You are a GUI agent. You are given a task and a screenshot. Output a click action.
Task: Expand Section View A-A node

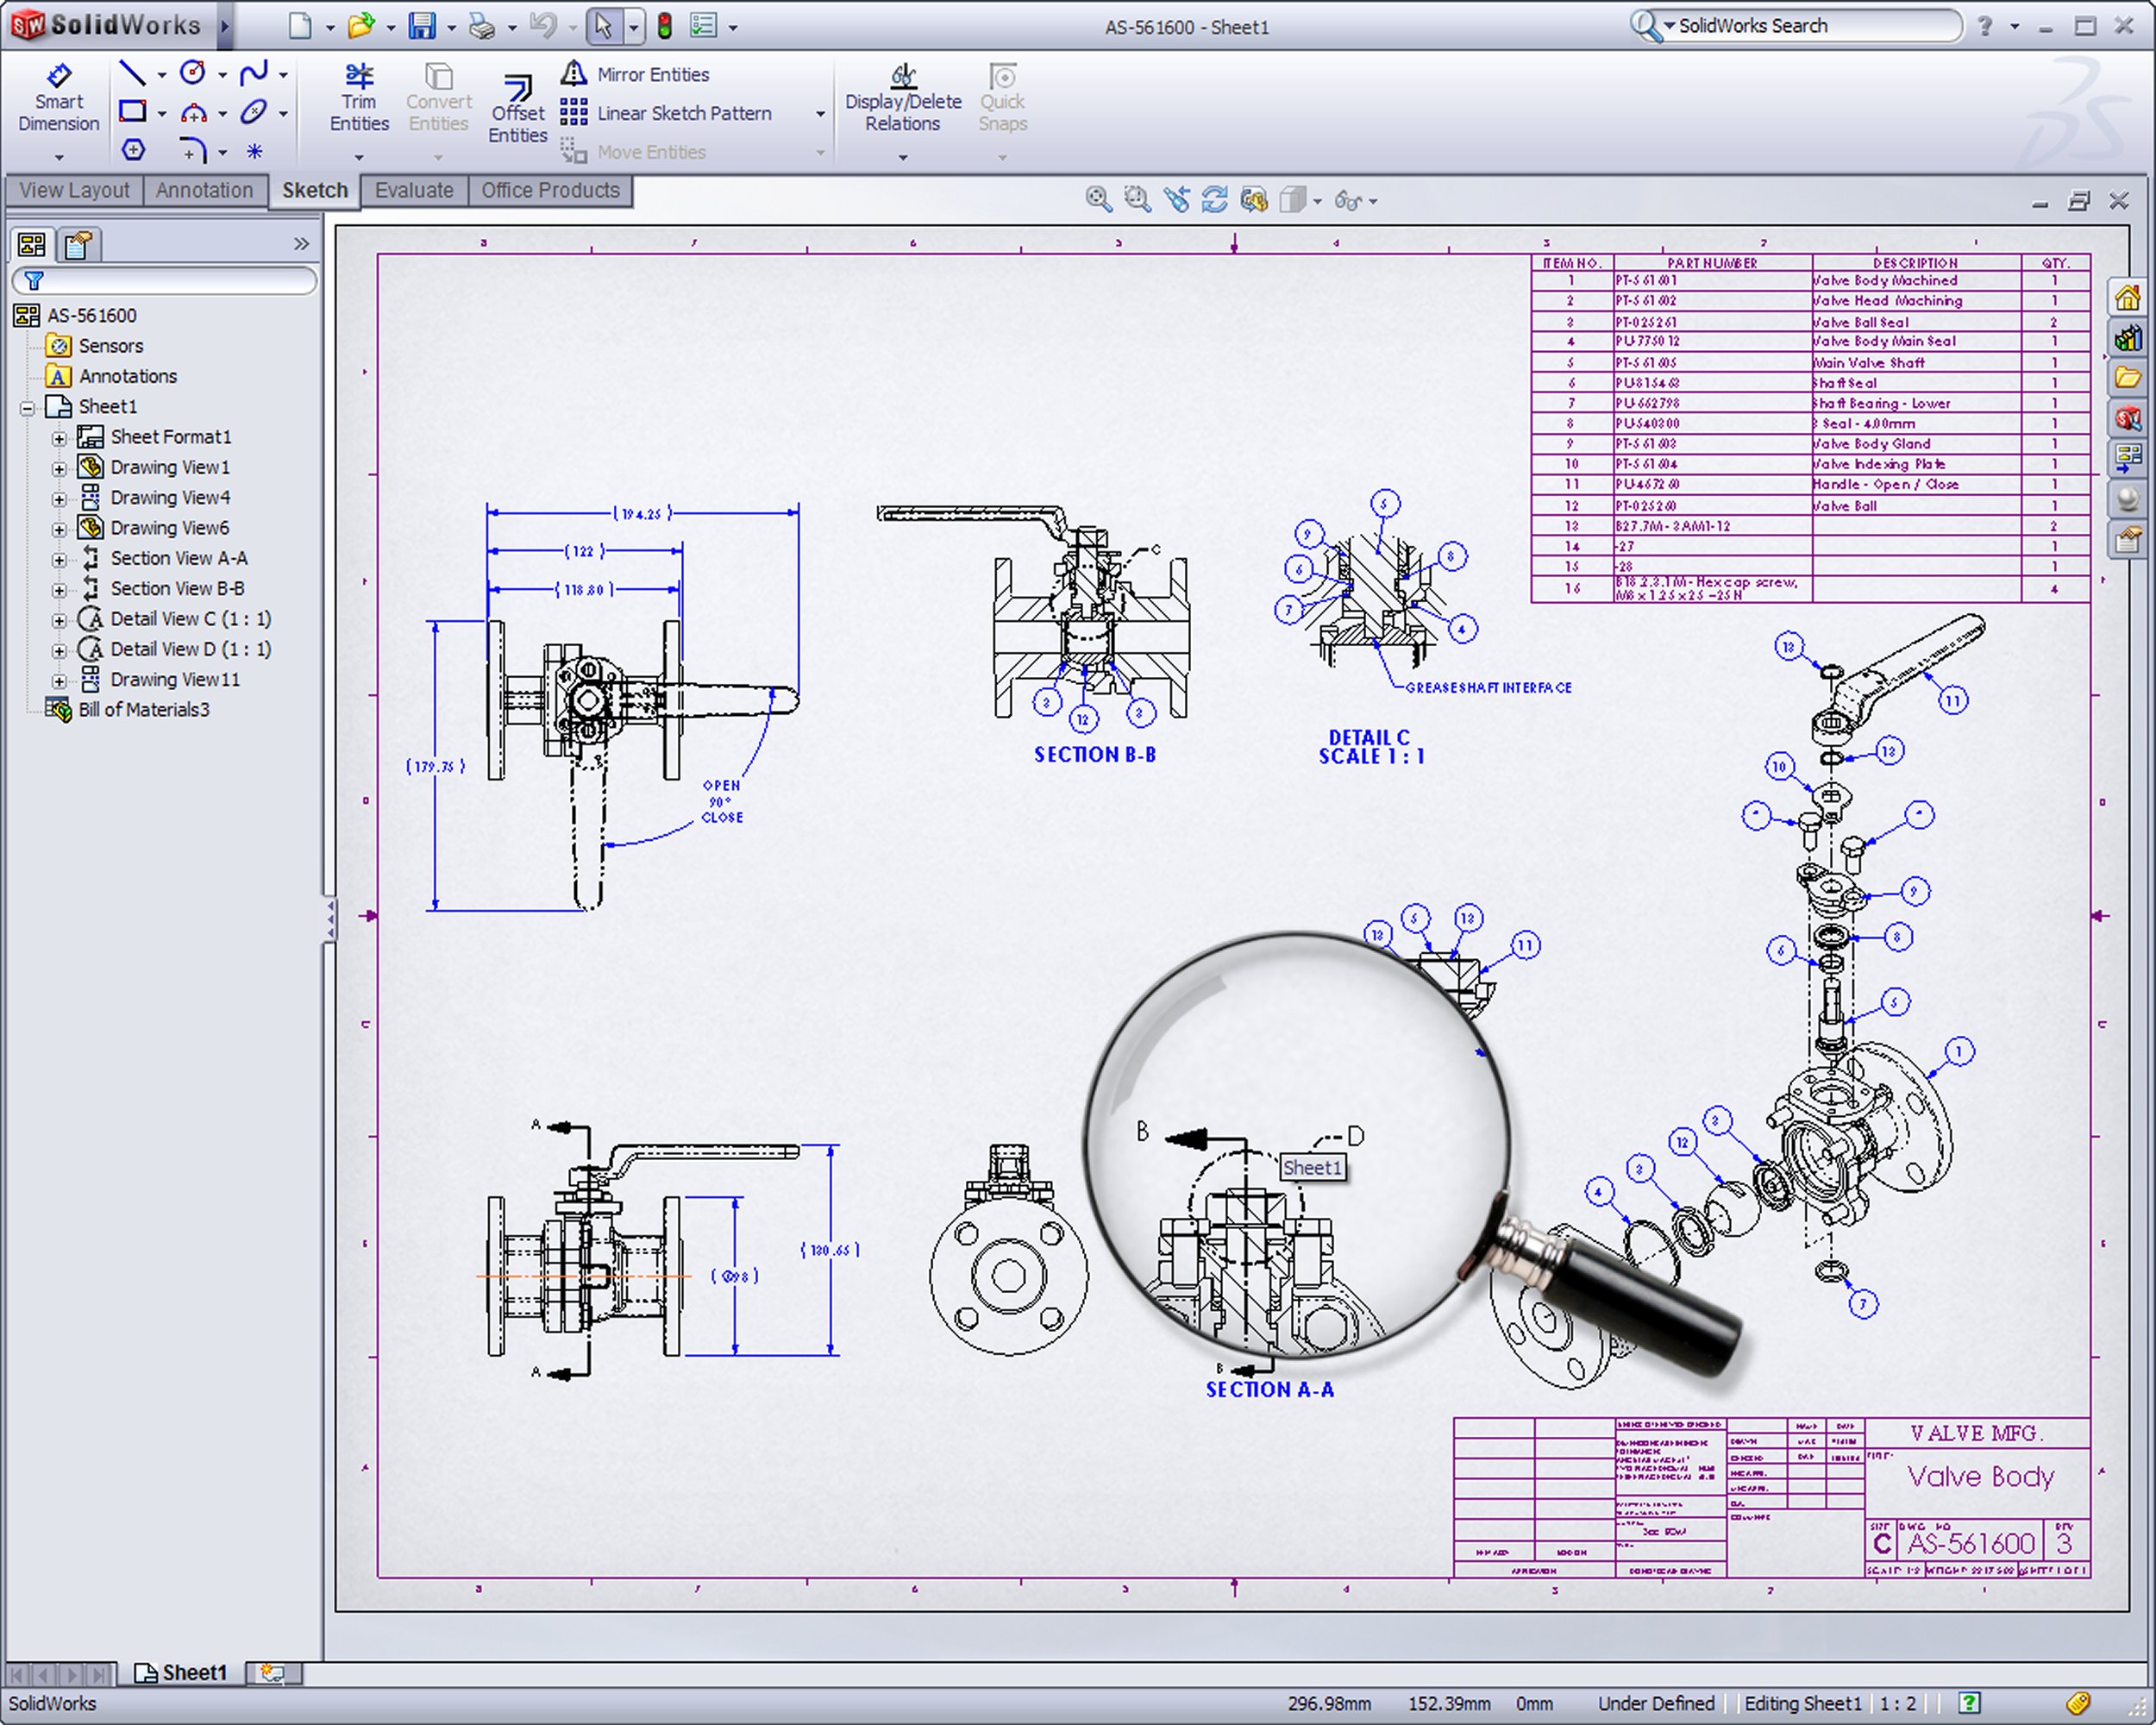(59, 559)
